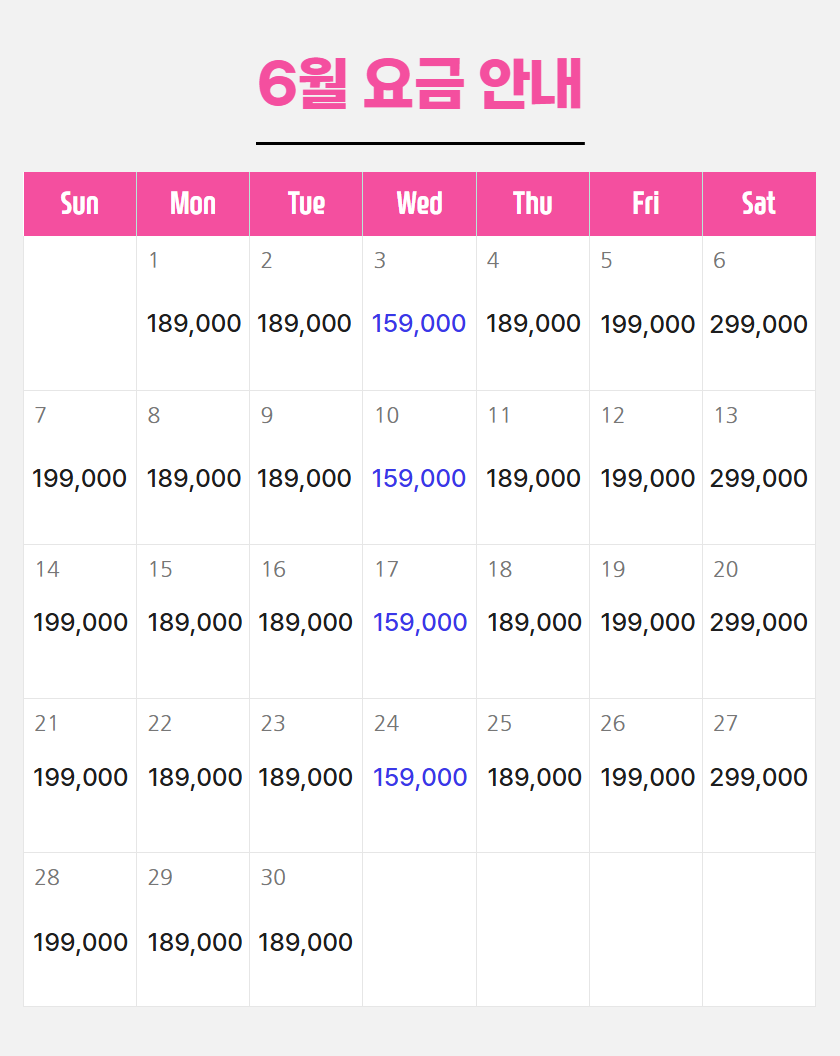Choose June 30 price 189,000
The image size is (840, 1056).
coord(305,942)
